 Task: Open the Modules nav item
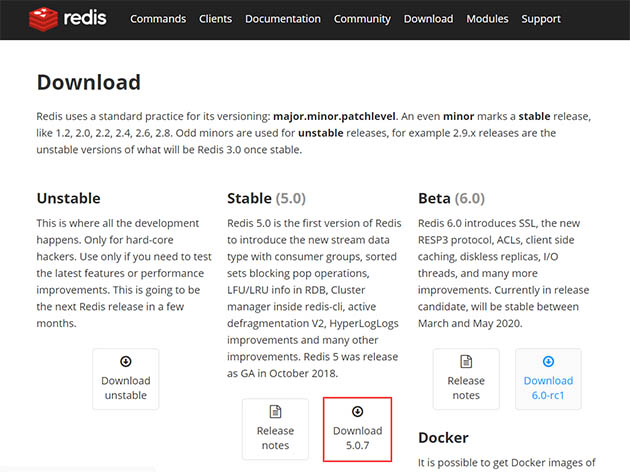487,19
